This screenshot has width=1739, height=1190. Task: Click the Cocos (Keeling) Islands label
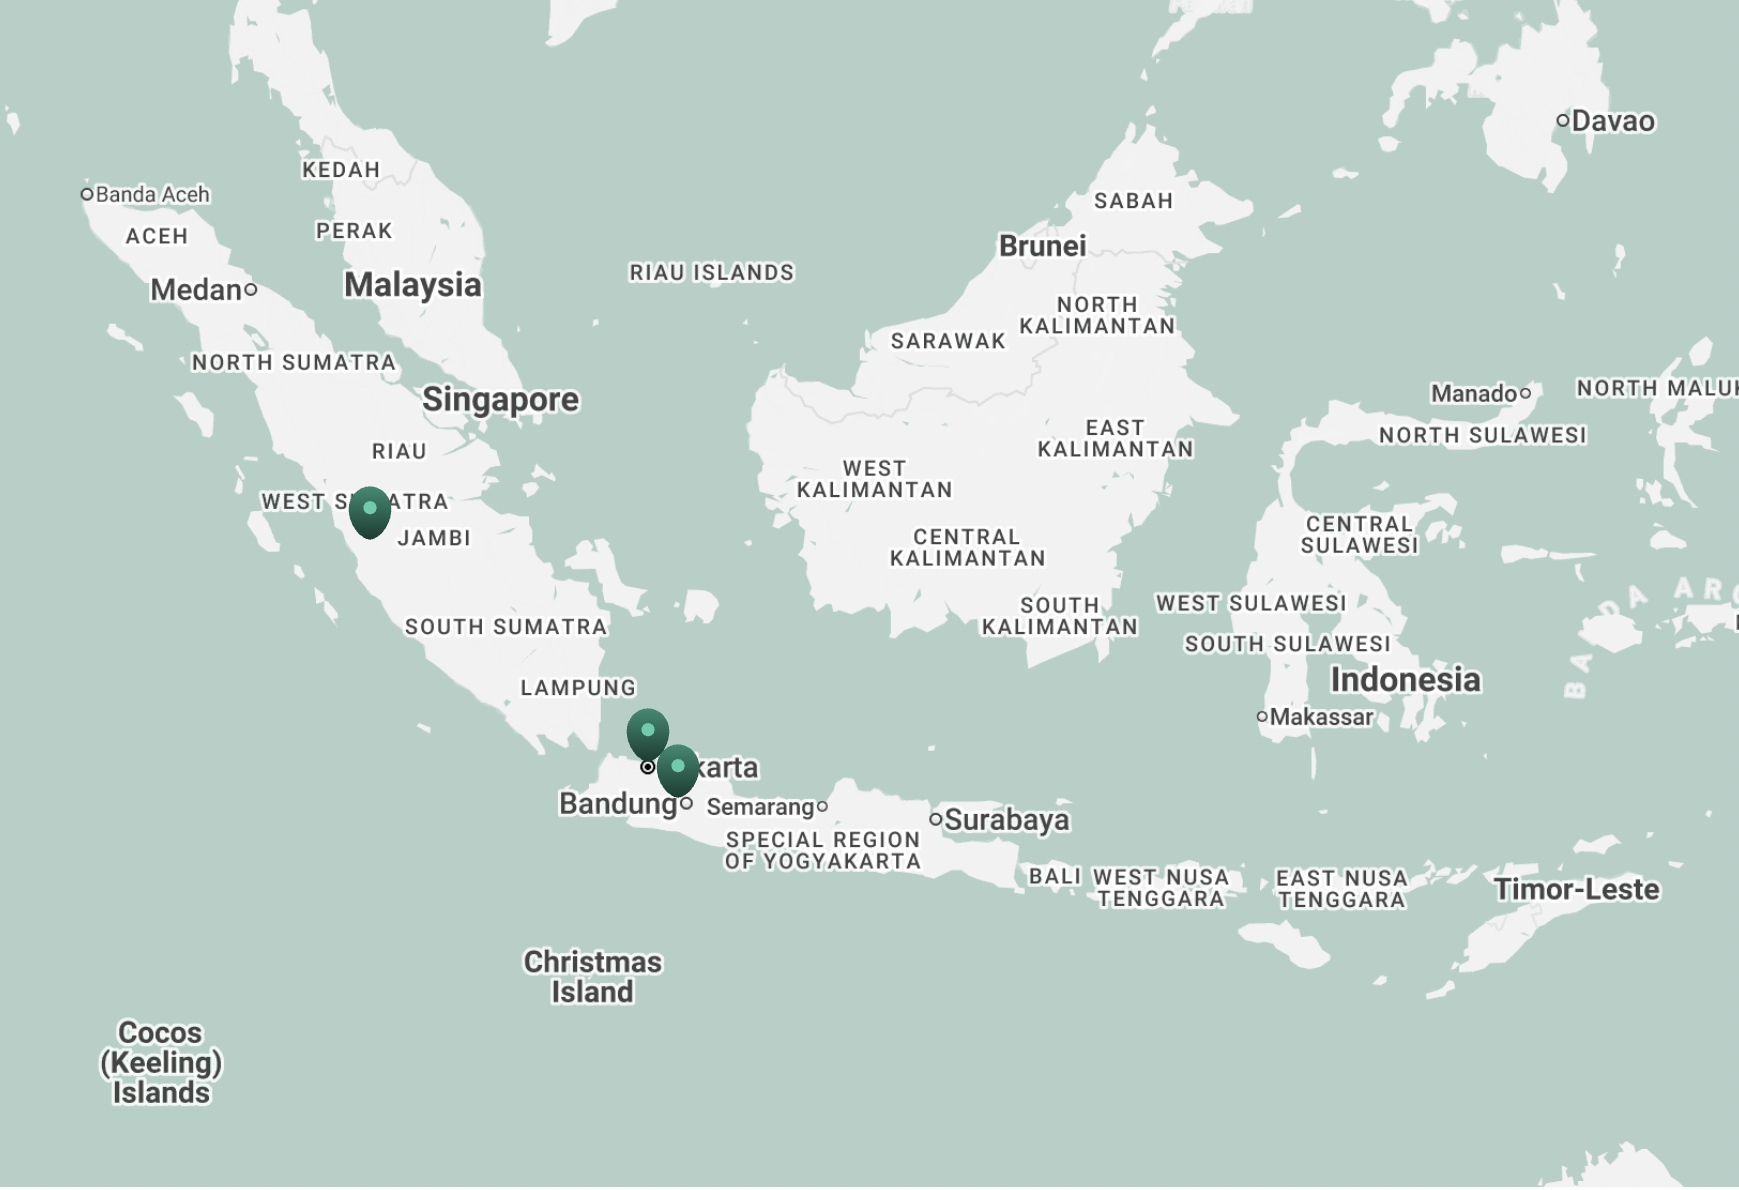coord(161,1062)
